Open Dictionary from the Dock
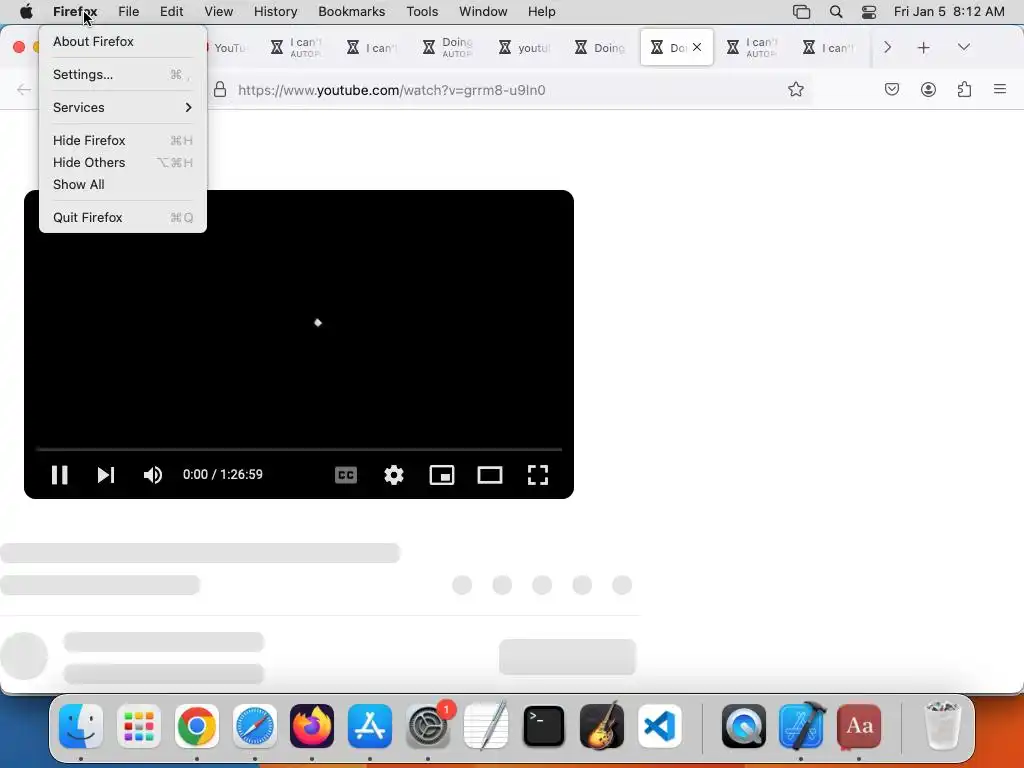Viewport: 1024px width, 768px height. pos(859,726)
